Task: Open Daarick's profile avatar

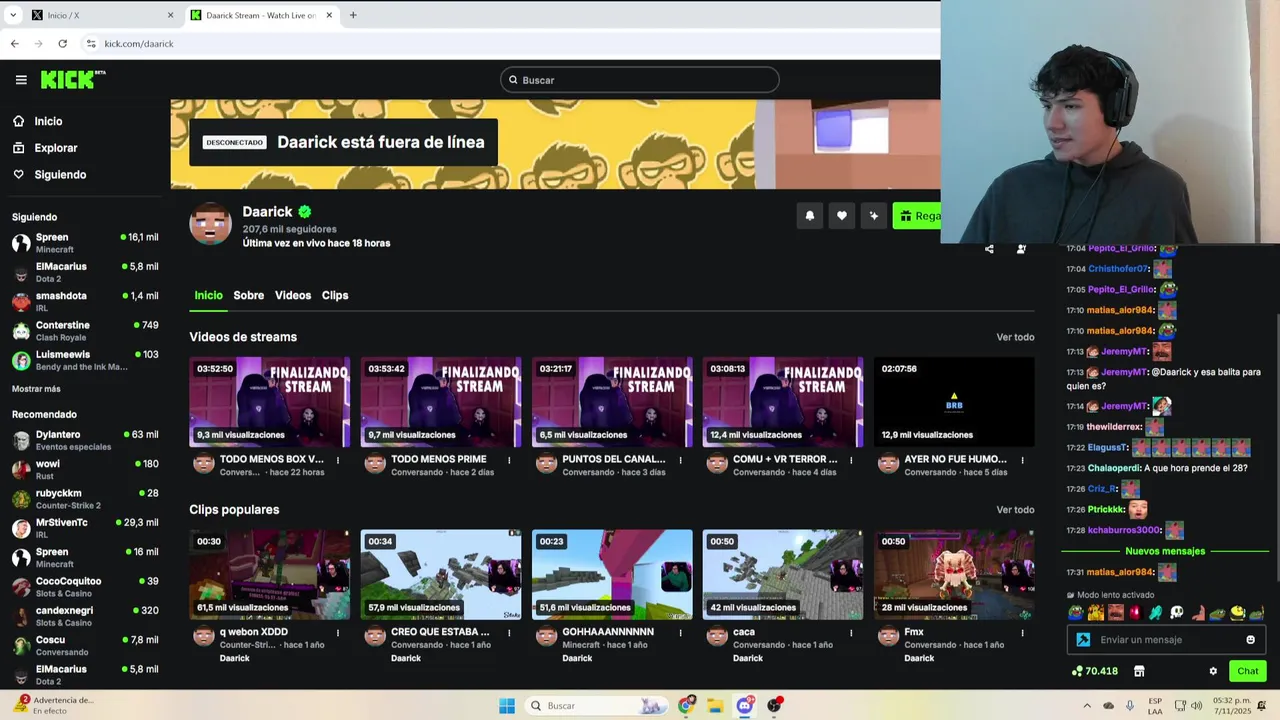Action: click(210, 223)
